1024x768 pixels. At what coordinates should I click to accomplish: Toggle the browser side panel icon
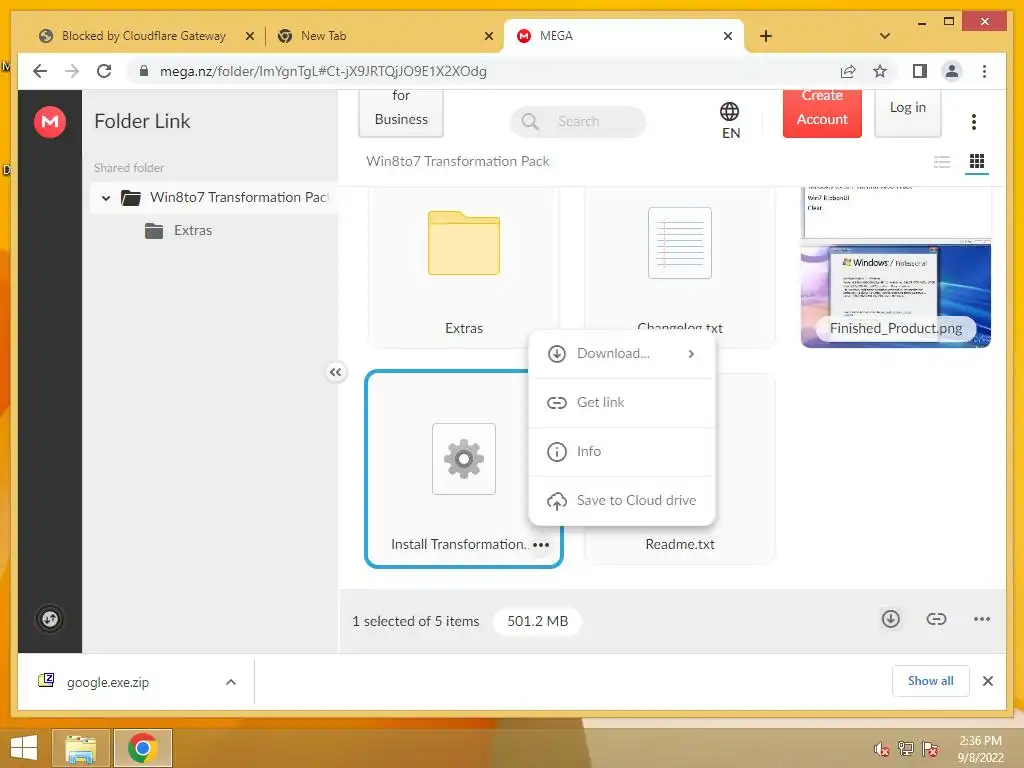pyautogui.click(x=920, y=71)
